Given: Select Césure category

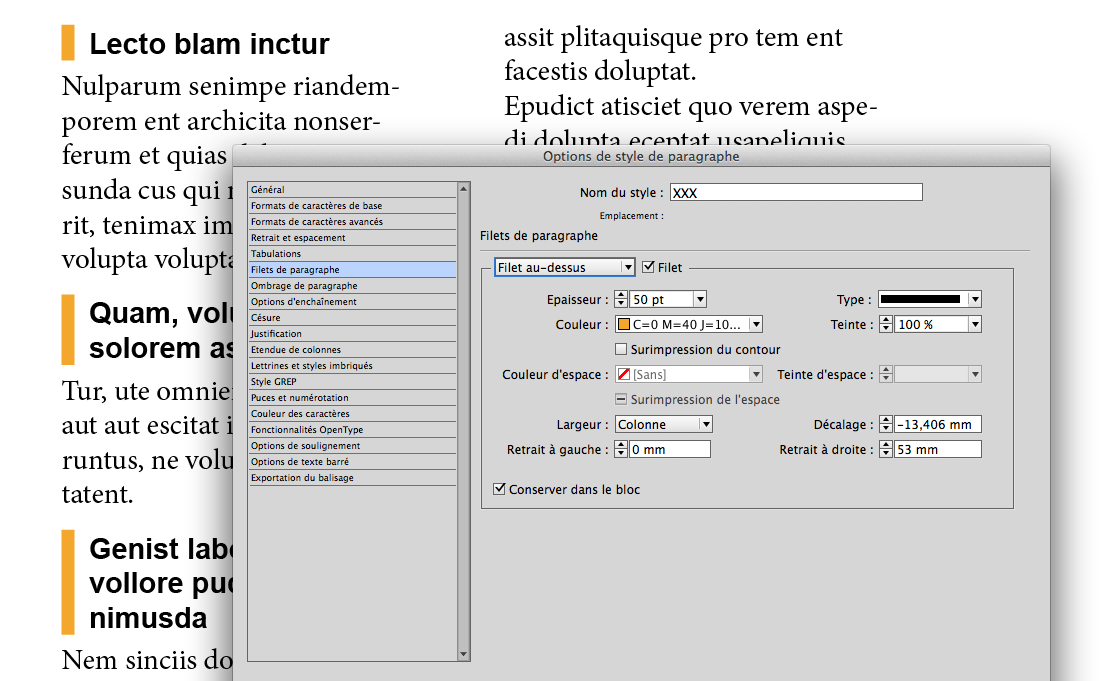Looking at the screenshot, I should [352, 318].
